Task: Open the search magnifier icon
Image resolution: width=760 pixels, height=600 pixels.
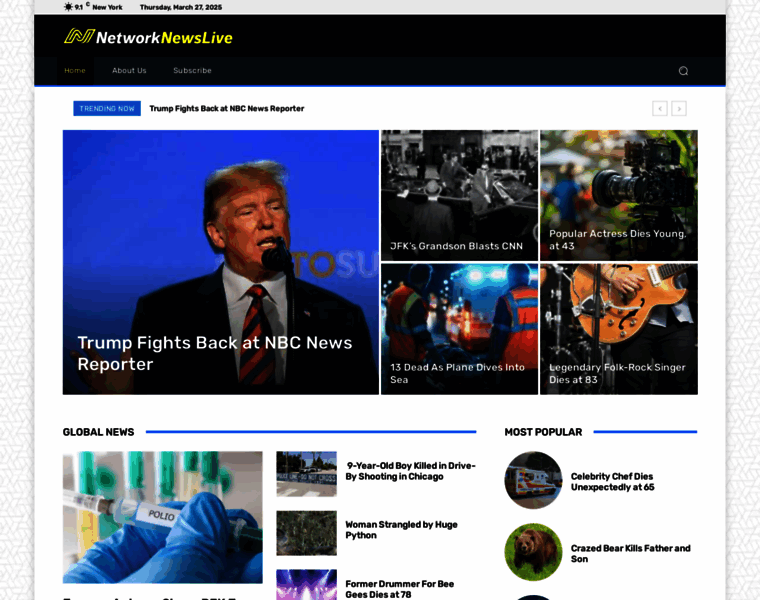Action: (683, 71)
